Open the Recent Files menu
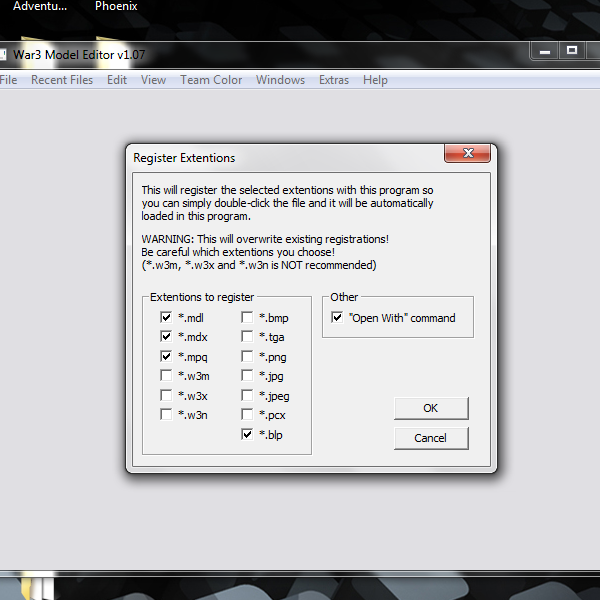 coord(62,80)
